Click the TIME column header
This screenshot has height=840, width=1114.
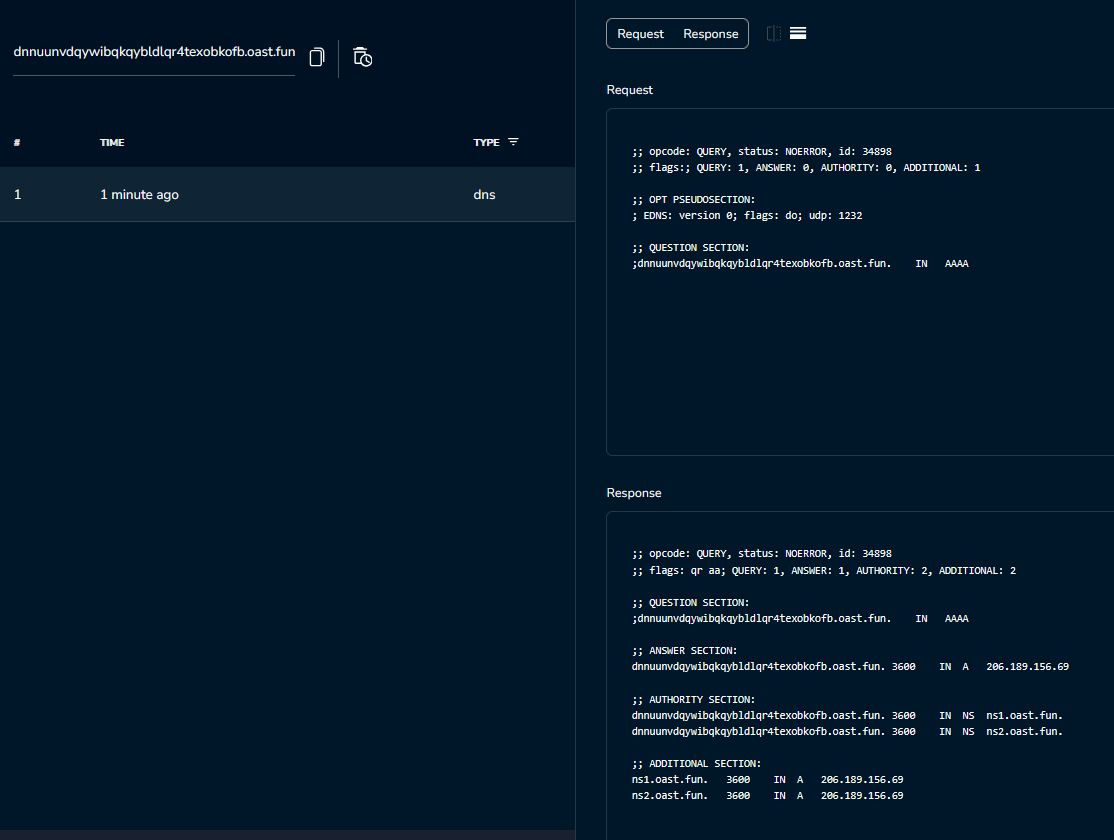112,142
